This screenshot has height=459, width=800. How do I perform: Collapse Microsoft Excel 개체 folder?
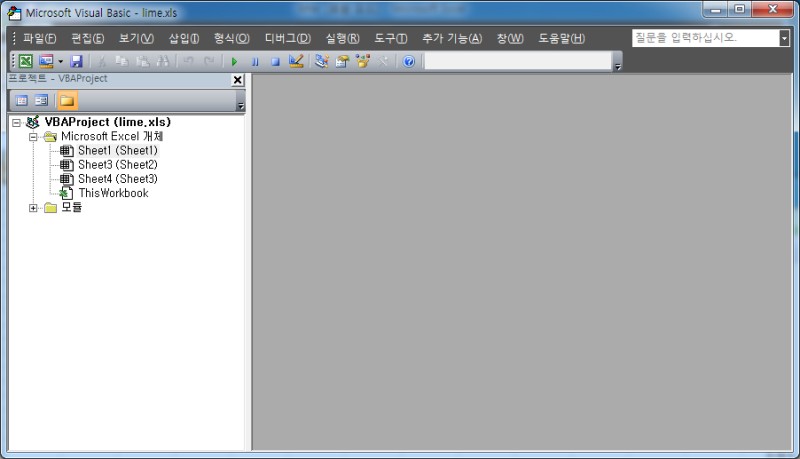(x=33, y=137)
